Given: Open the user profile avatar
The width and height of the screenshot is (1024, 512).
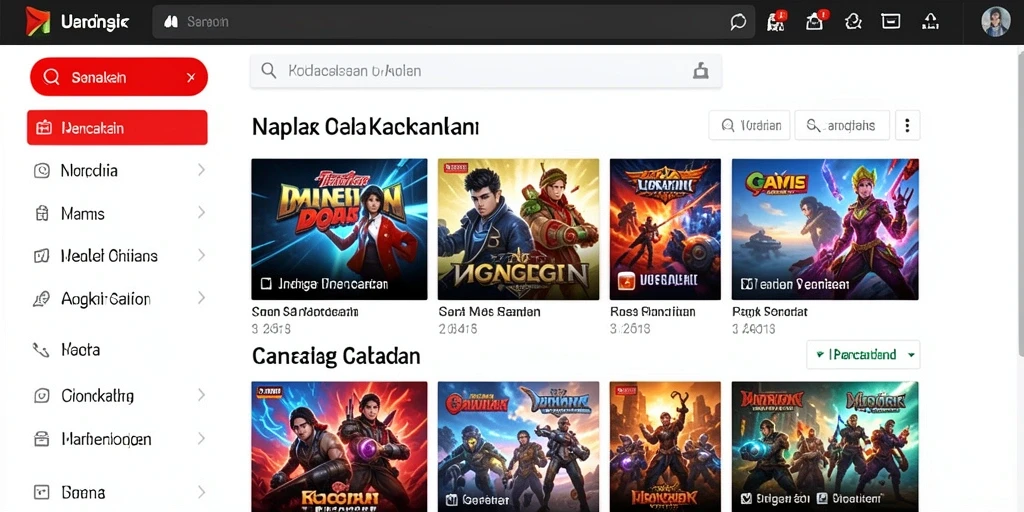Looking at the screenshot, I should [995, 22].
